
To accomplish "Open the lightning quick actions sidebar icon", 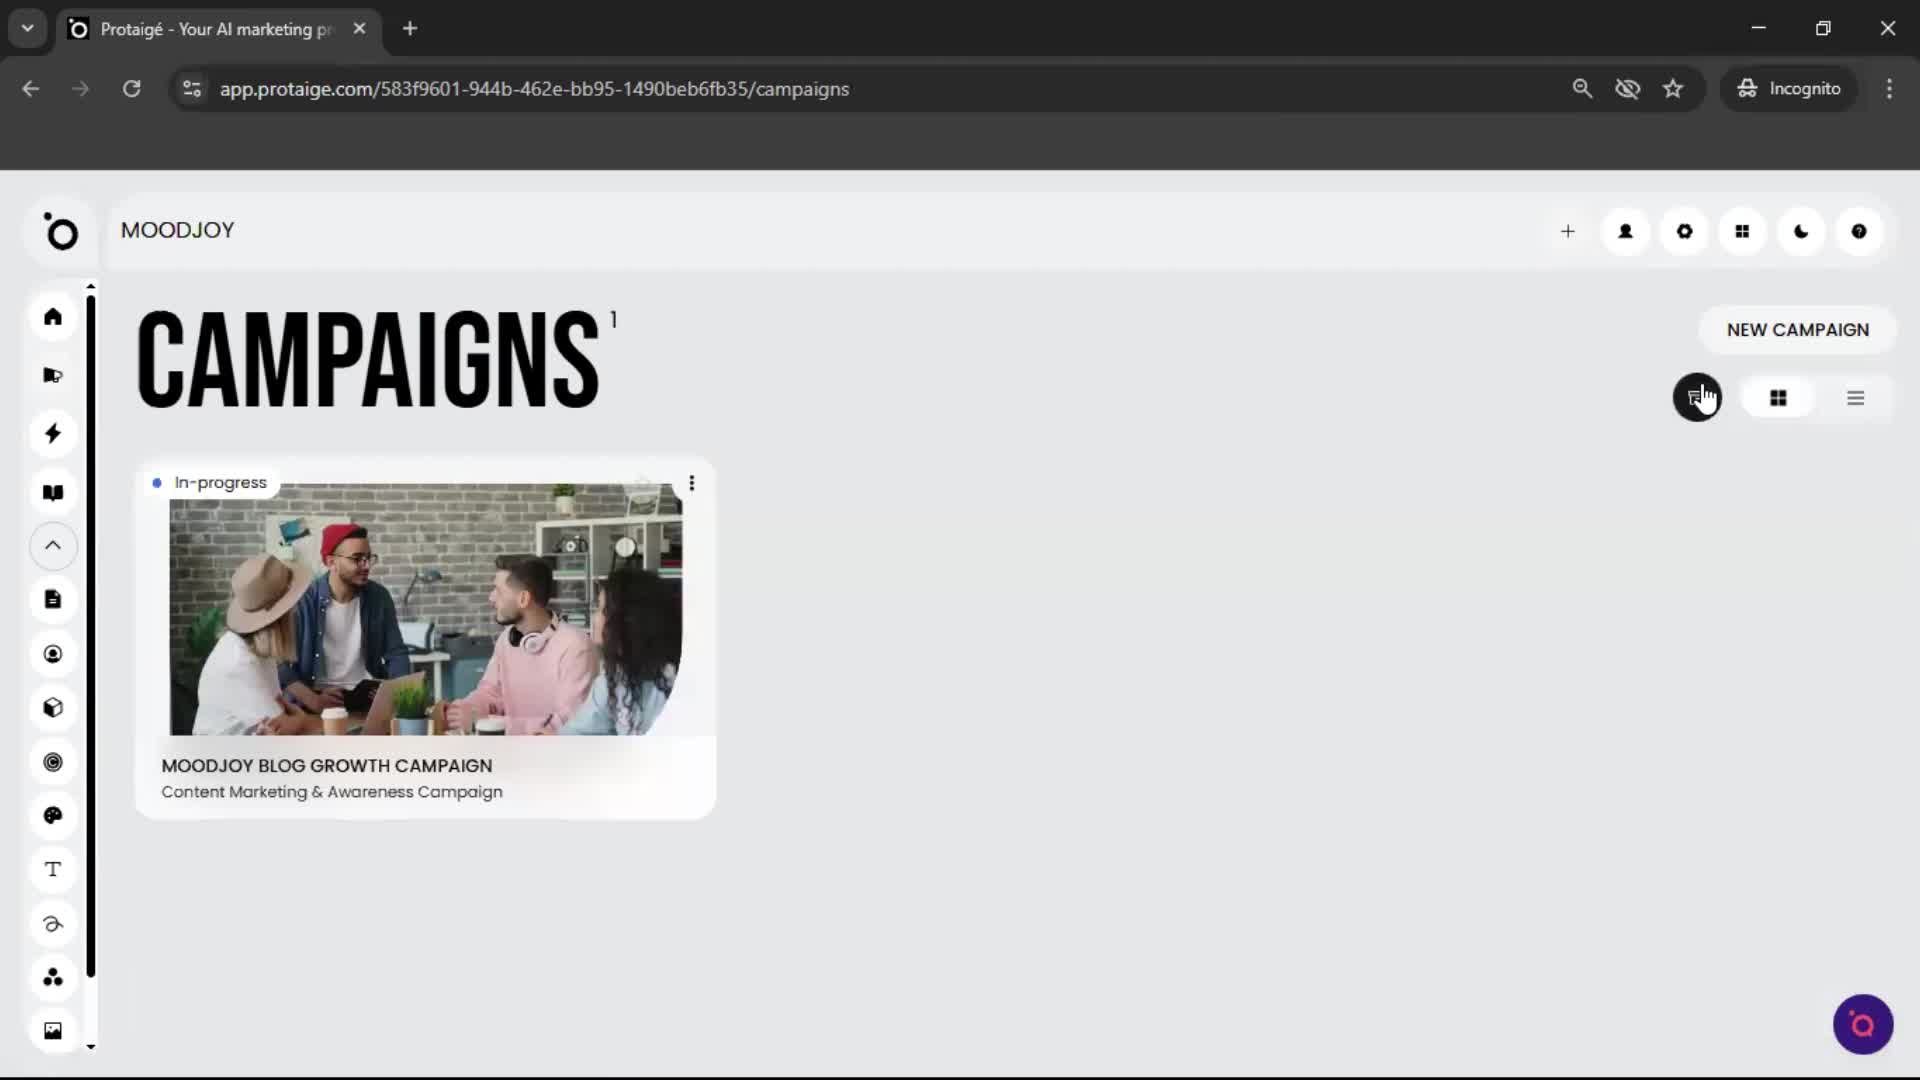I will (x=52, y=433).
